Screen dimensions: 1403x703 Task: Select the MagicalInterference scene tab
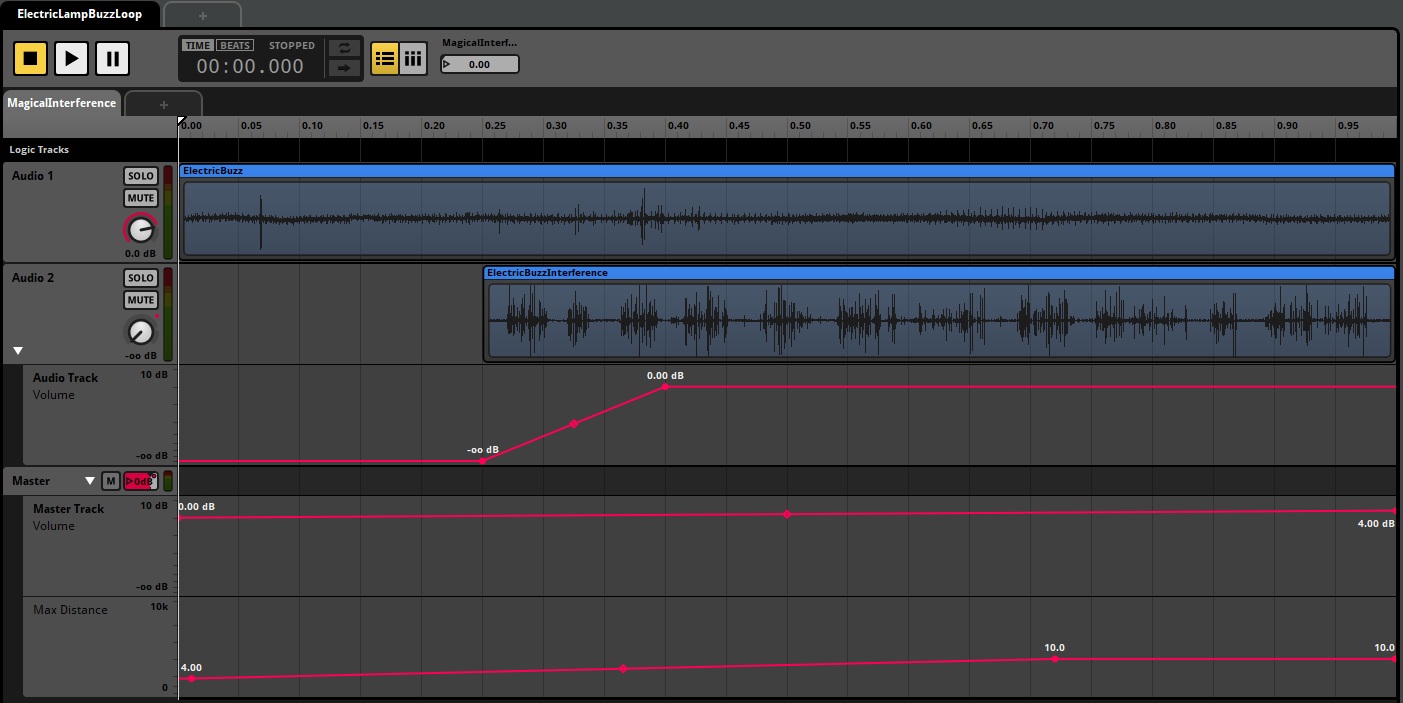(x=60, y=103)
